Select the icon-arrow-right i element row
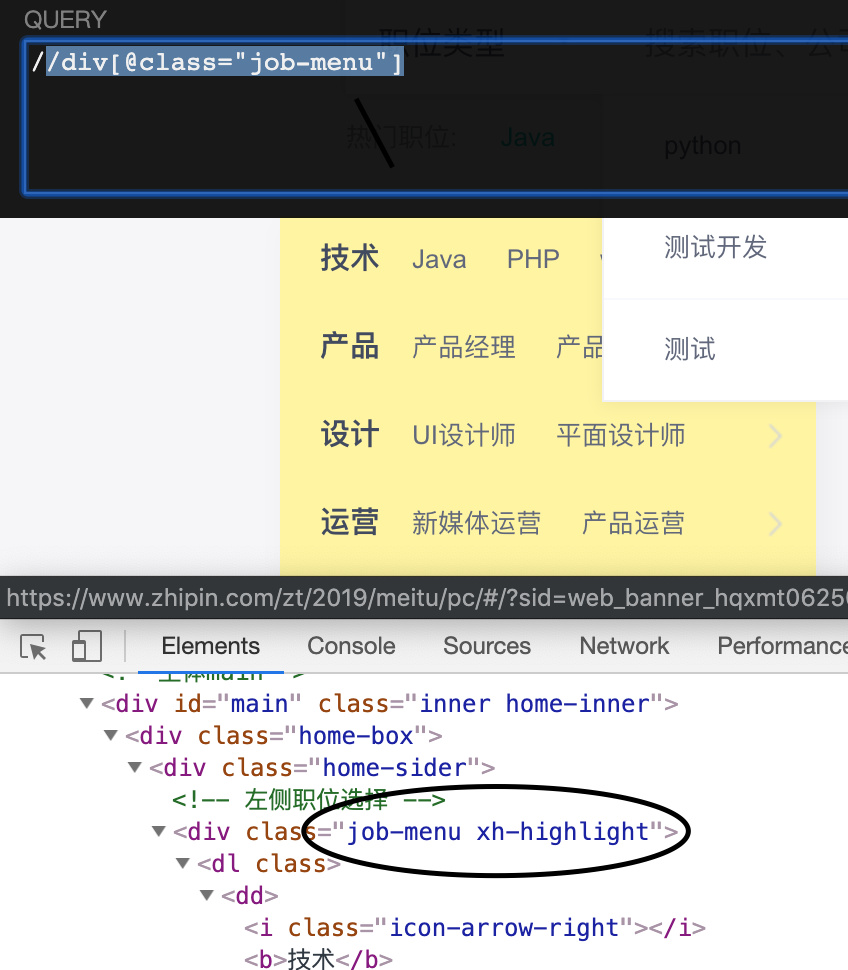Image resolution: width=848 pixels, height=970 pixels. pos(474,928)
